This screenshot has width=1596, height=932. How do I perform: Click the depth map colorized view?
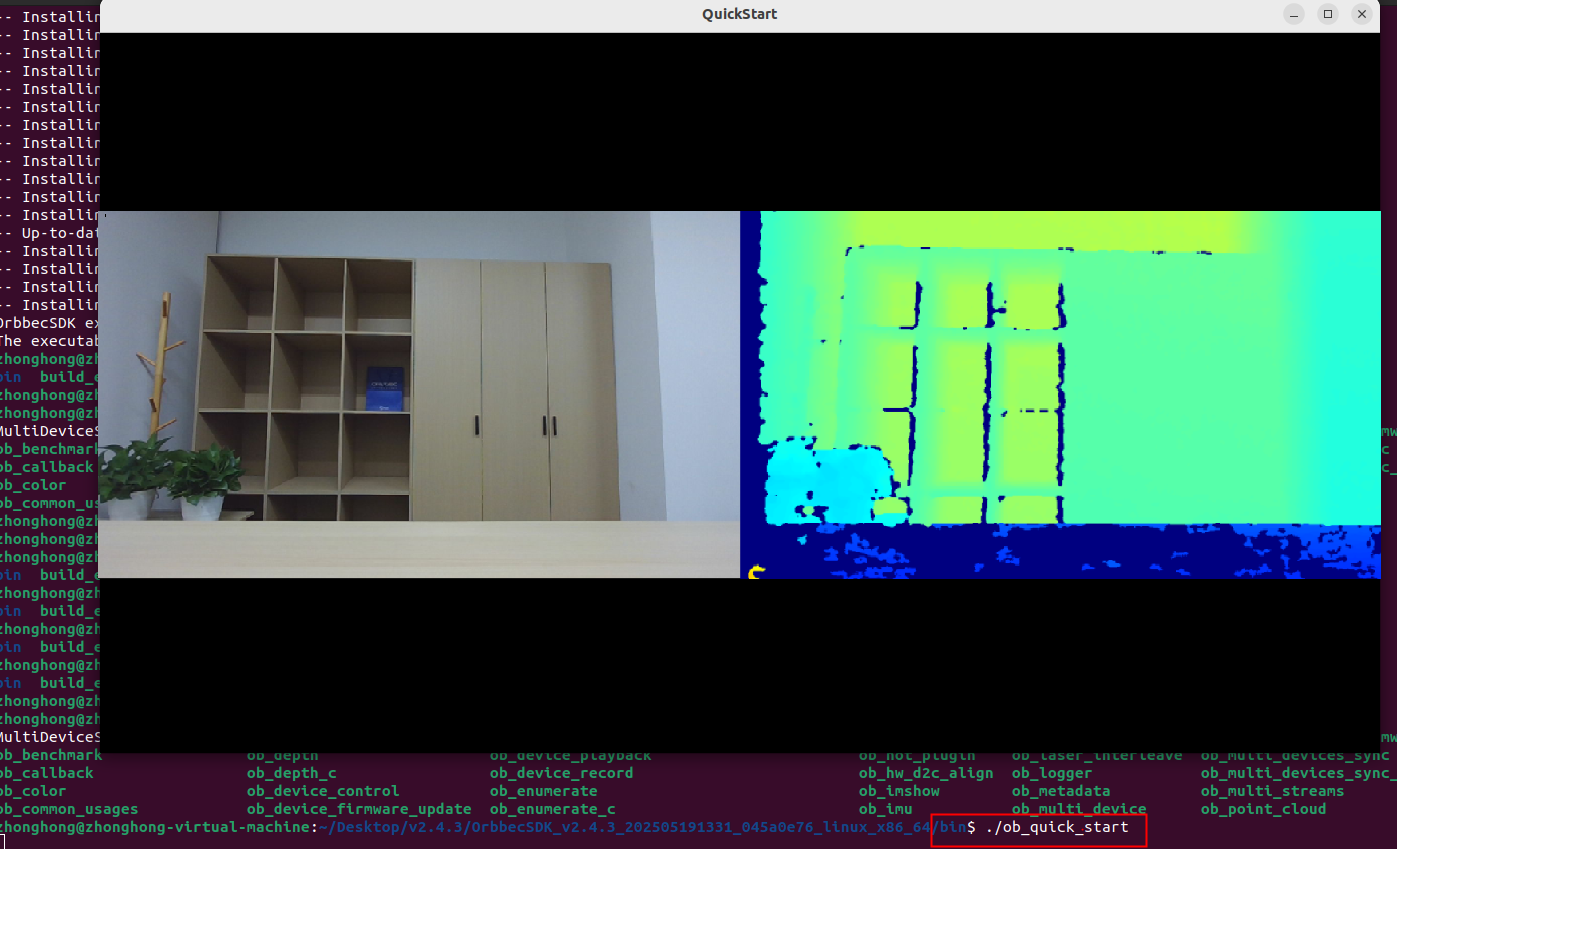pos(1060,394)
